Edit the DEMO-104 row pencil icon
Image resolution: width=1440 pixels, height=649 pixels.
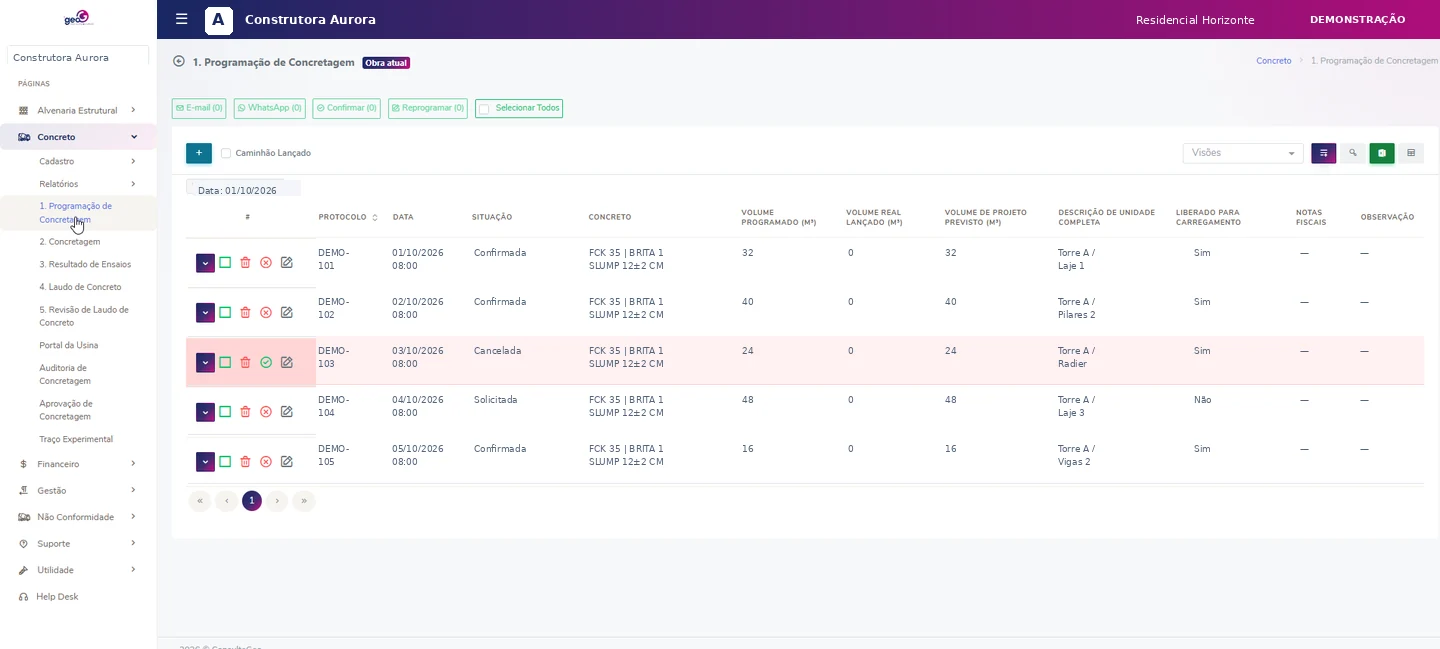tap(287, 411)
